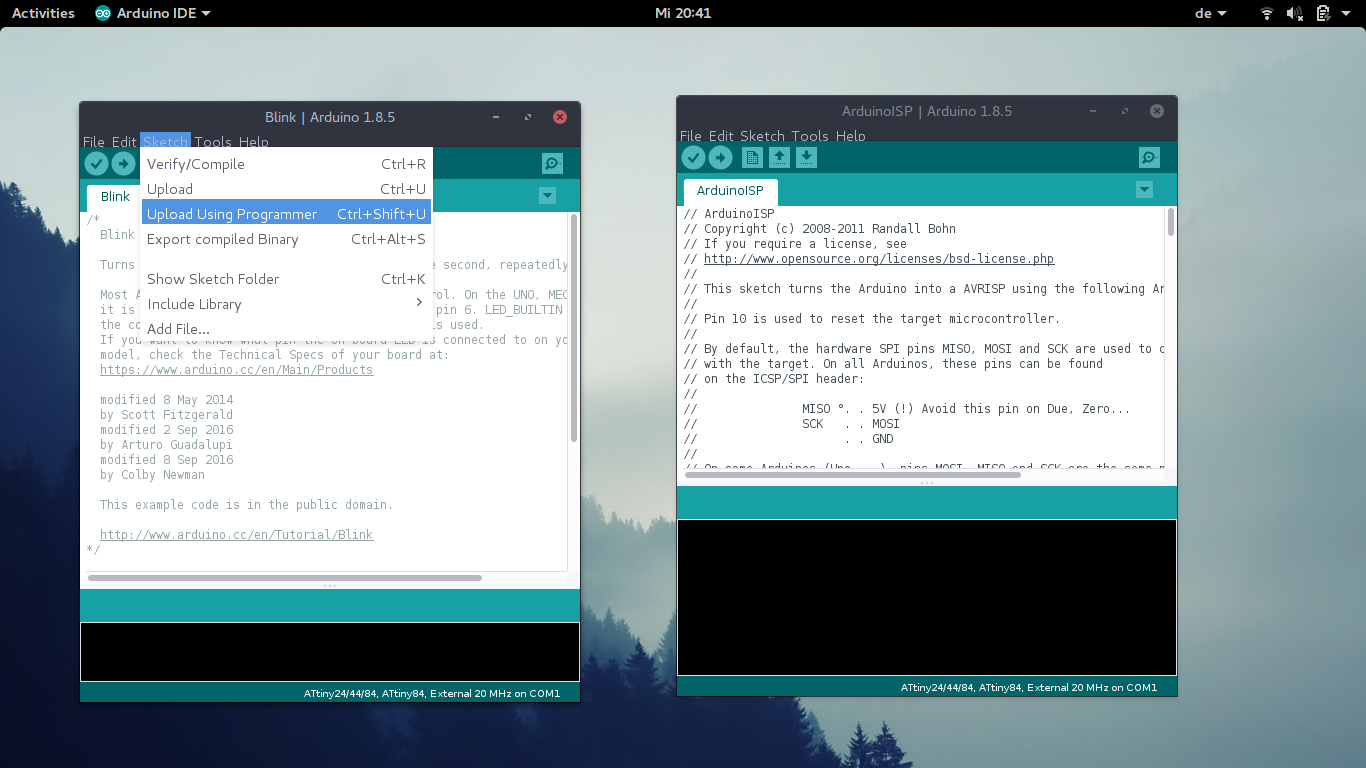Click the 'by Colby Newman' comment line
1366x768 pixels.
coord(152,475)
